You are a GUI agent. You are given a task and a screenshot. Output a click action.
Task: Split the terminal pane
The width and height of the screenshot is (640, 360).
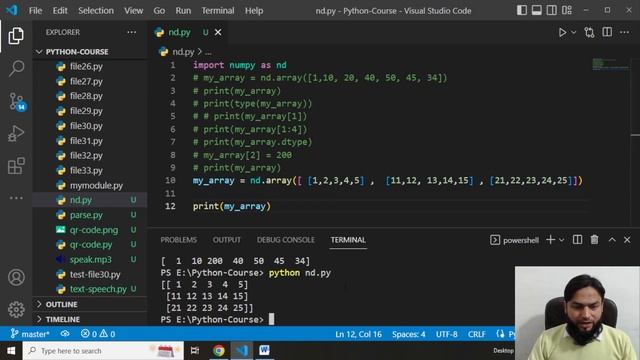577,240
